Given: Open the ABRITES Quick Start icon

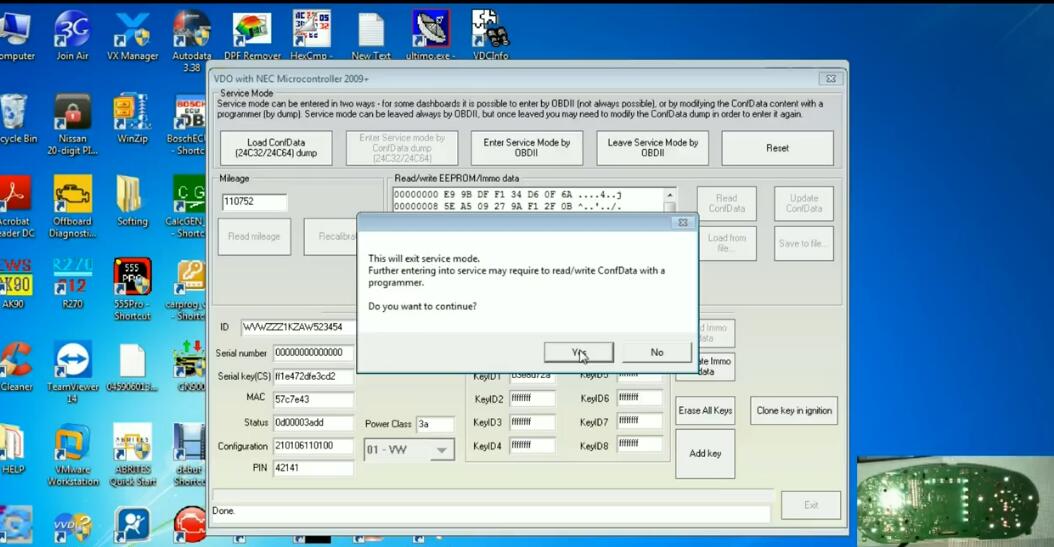Looking at the screenshot, I should (x=132, y=456).
